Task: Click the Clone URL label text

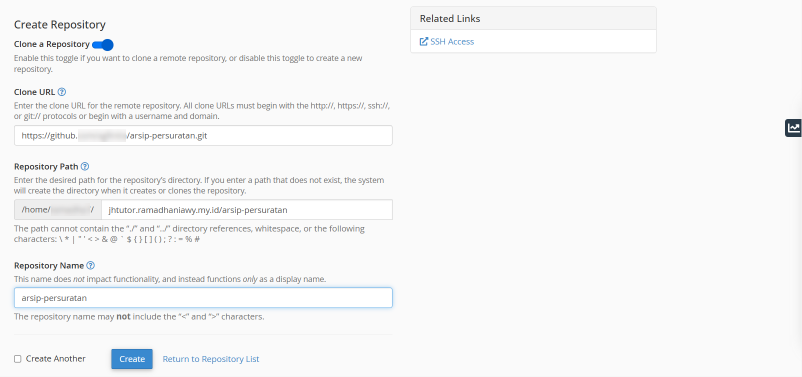Action: (x=34, y=92)
